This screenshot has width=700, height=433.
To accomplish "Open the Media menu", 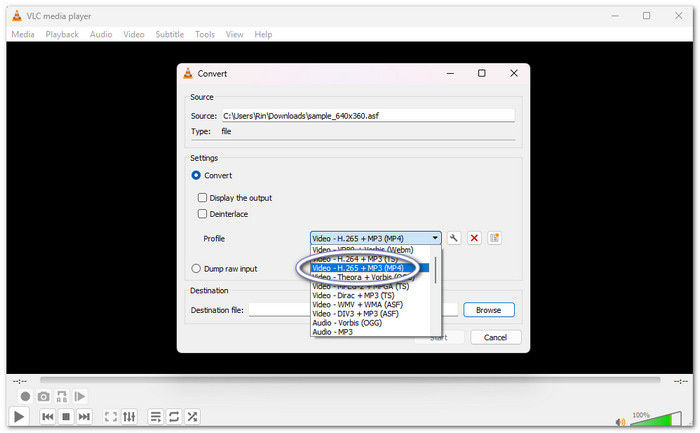I will pos(23,34).
